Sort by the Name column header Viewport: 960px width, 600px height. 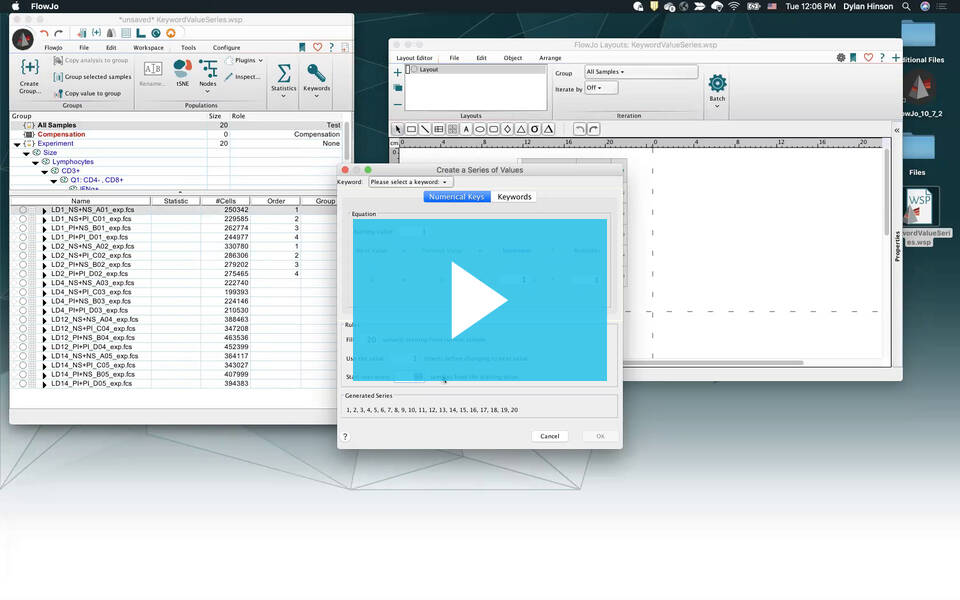click(x=80, y=201)
